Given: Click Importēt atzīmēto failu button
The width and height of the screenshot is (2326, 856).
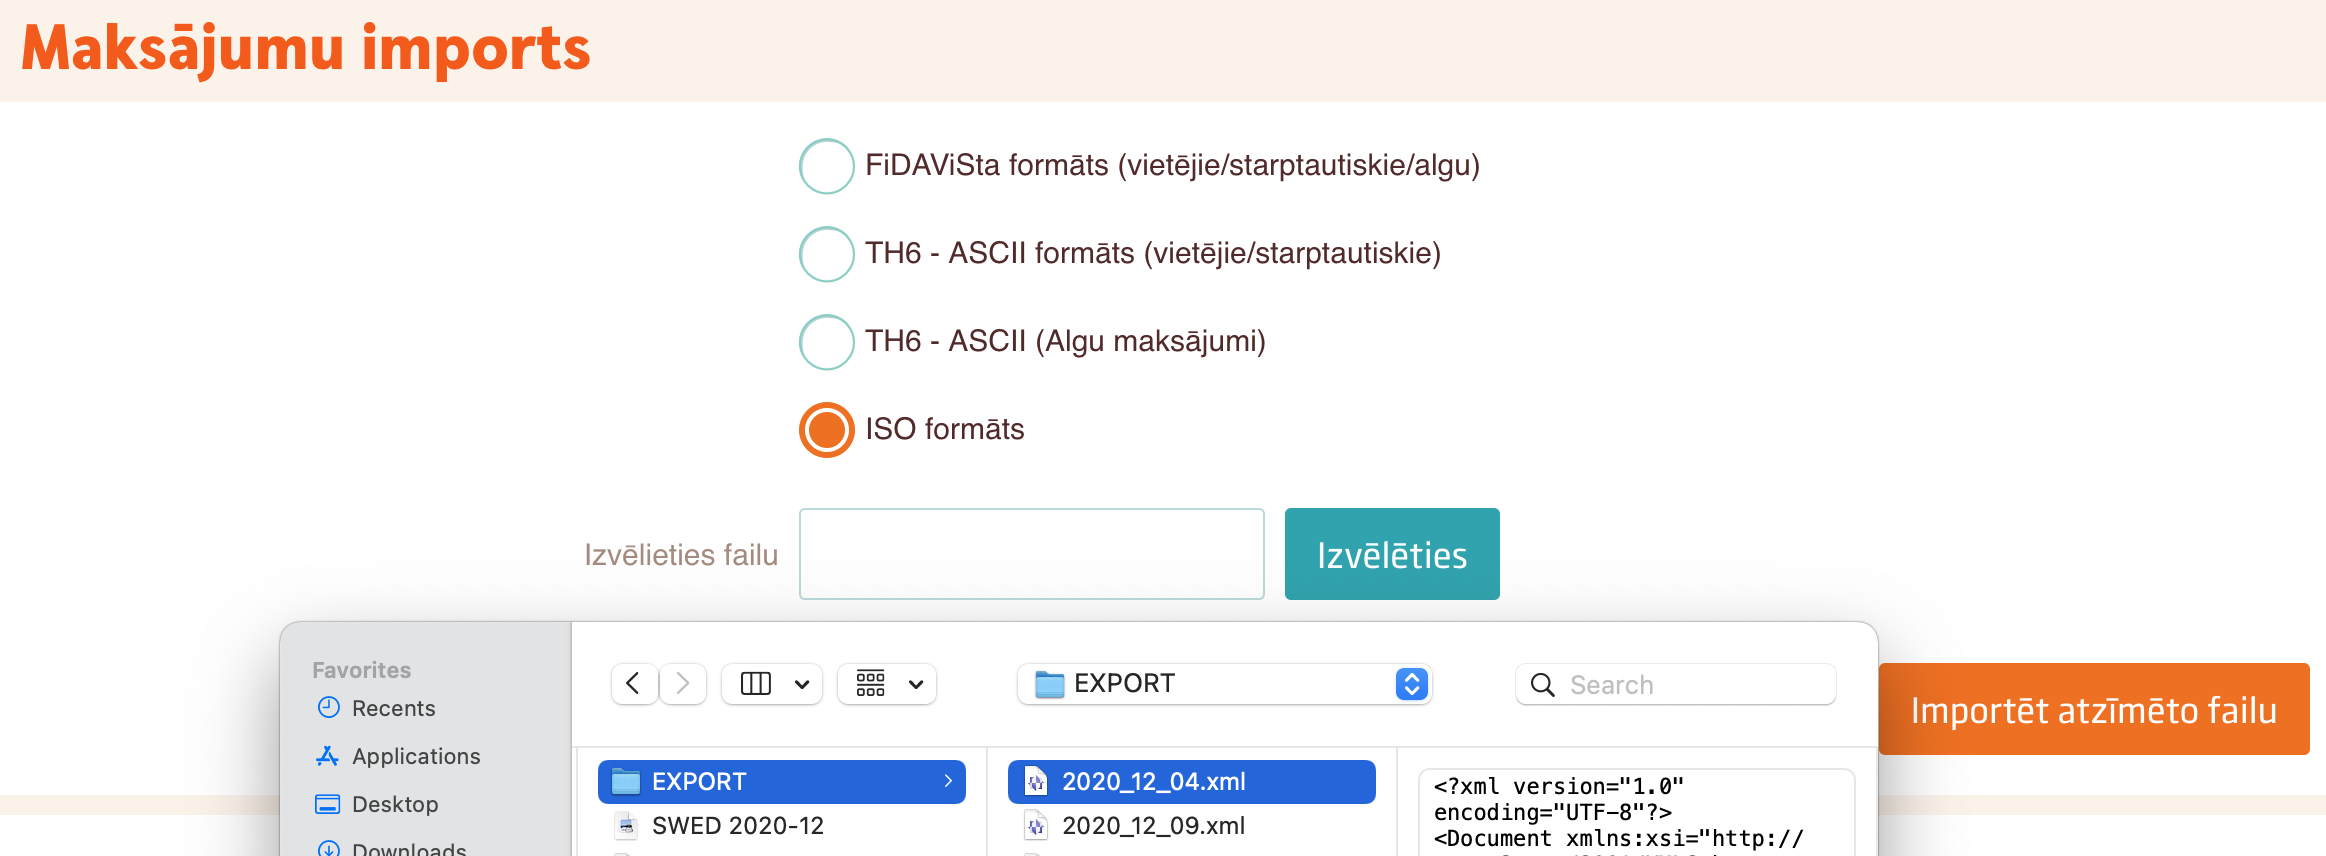Looking at the screenshot, I should [x=2093, y=709].
